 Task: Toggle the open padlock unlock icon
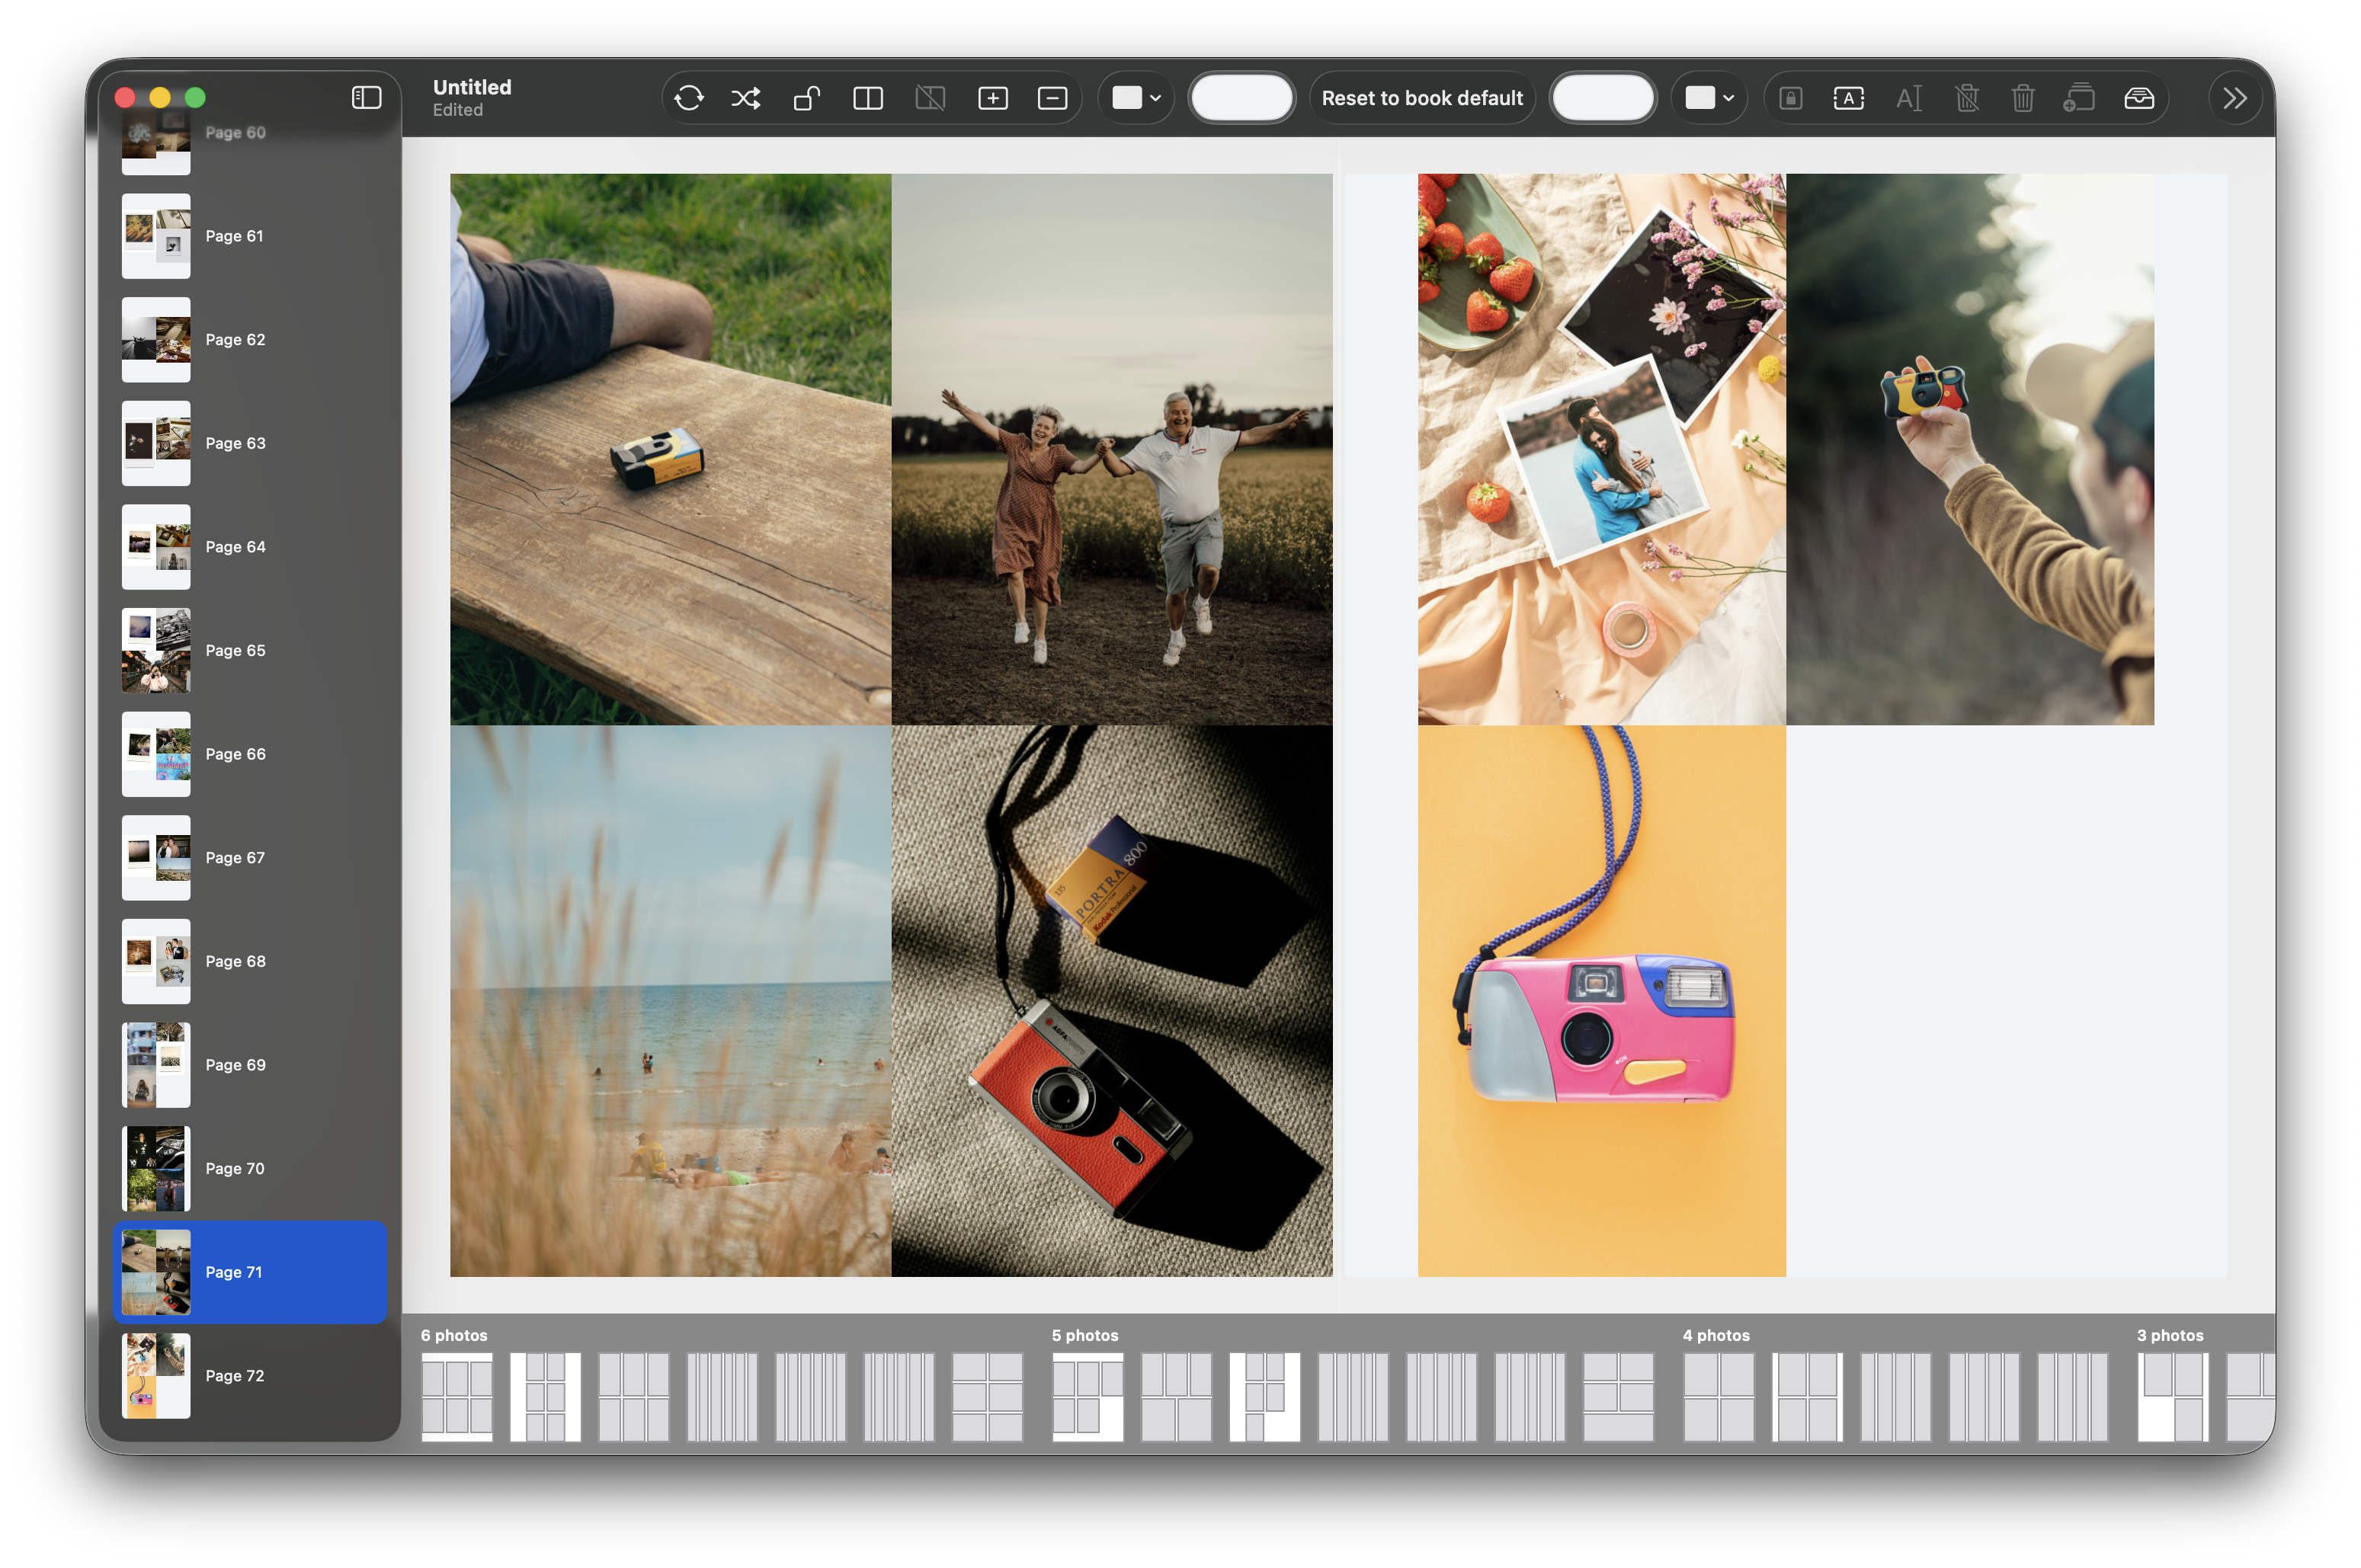pyautogui.click(x=807, y=98)
